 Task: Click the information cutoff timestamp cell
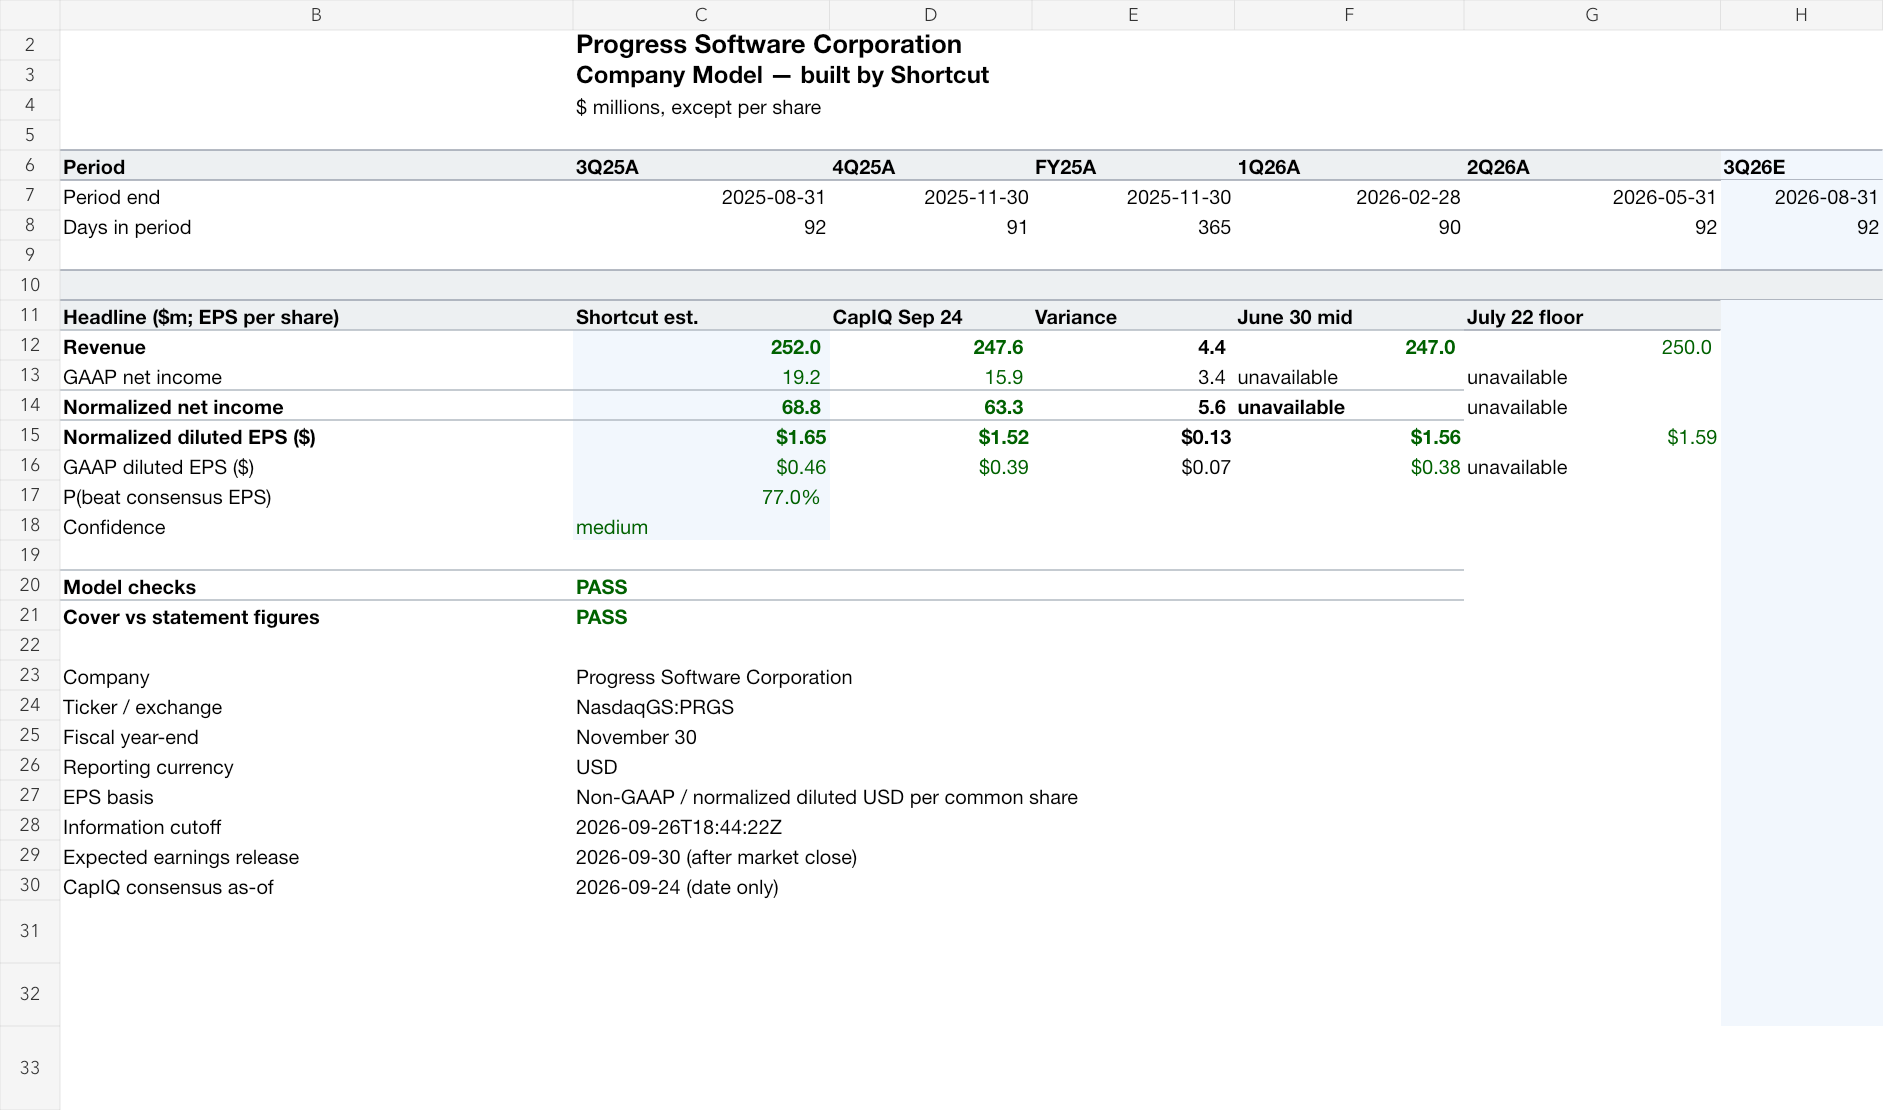point(679,827)
